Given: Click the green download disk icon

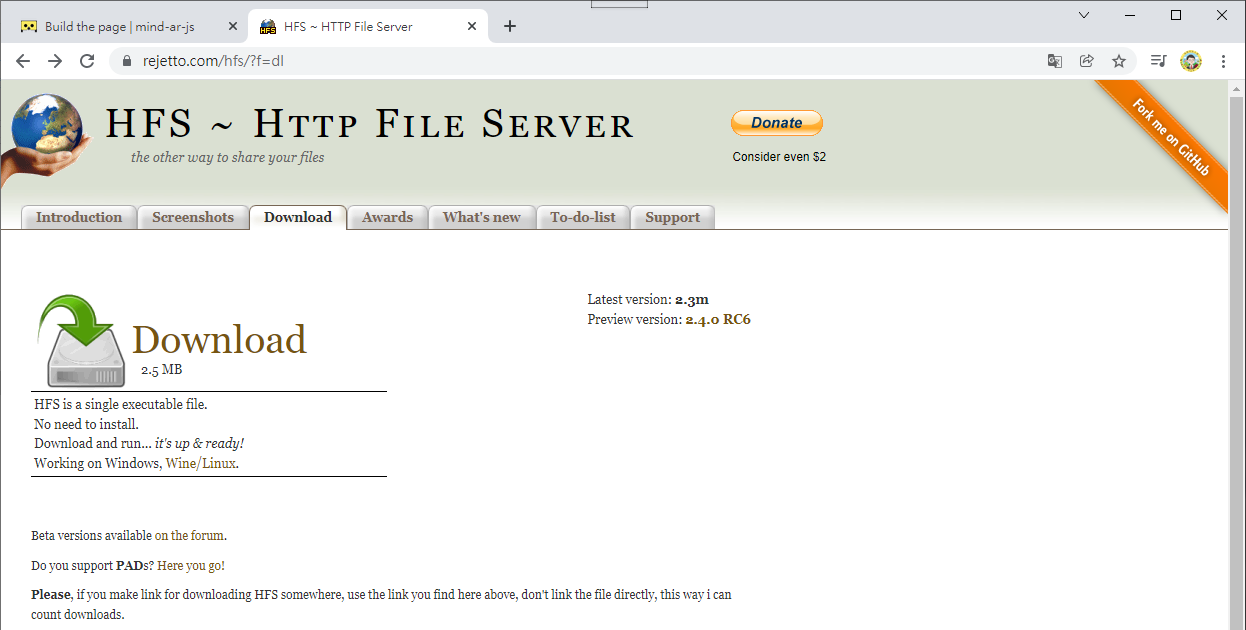Looking at the screenshot, I should tap(82, 342).
